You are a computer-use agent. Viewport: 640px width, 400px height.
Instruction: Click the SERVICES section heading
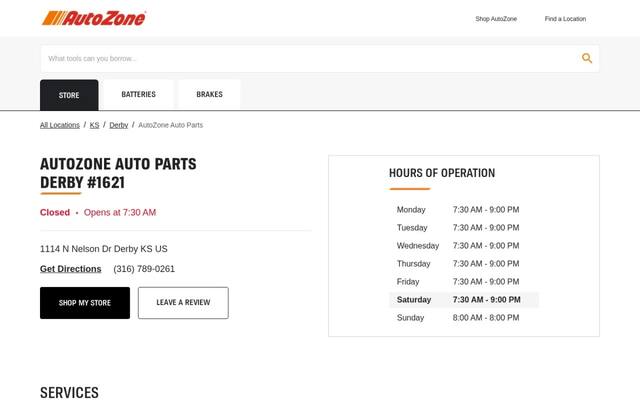tap(69, 392)
